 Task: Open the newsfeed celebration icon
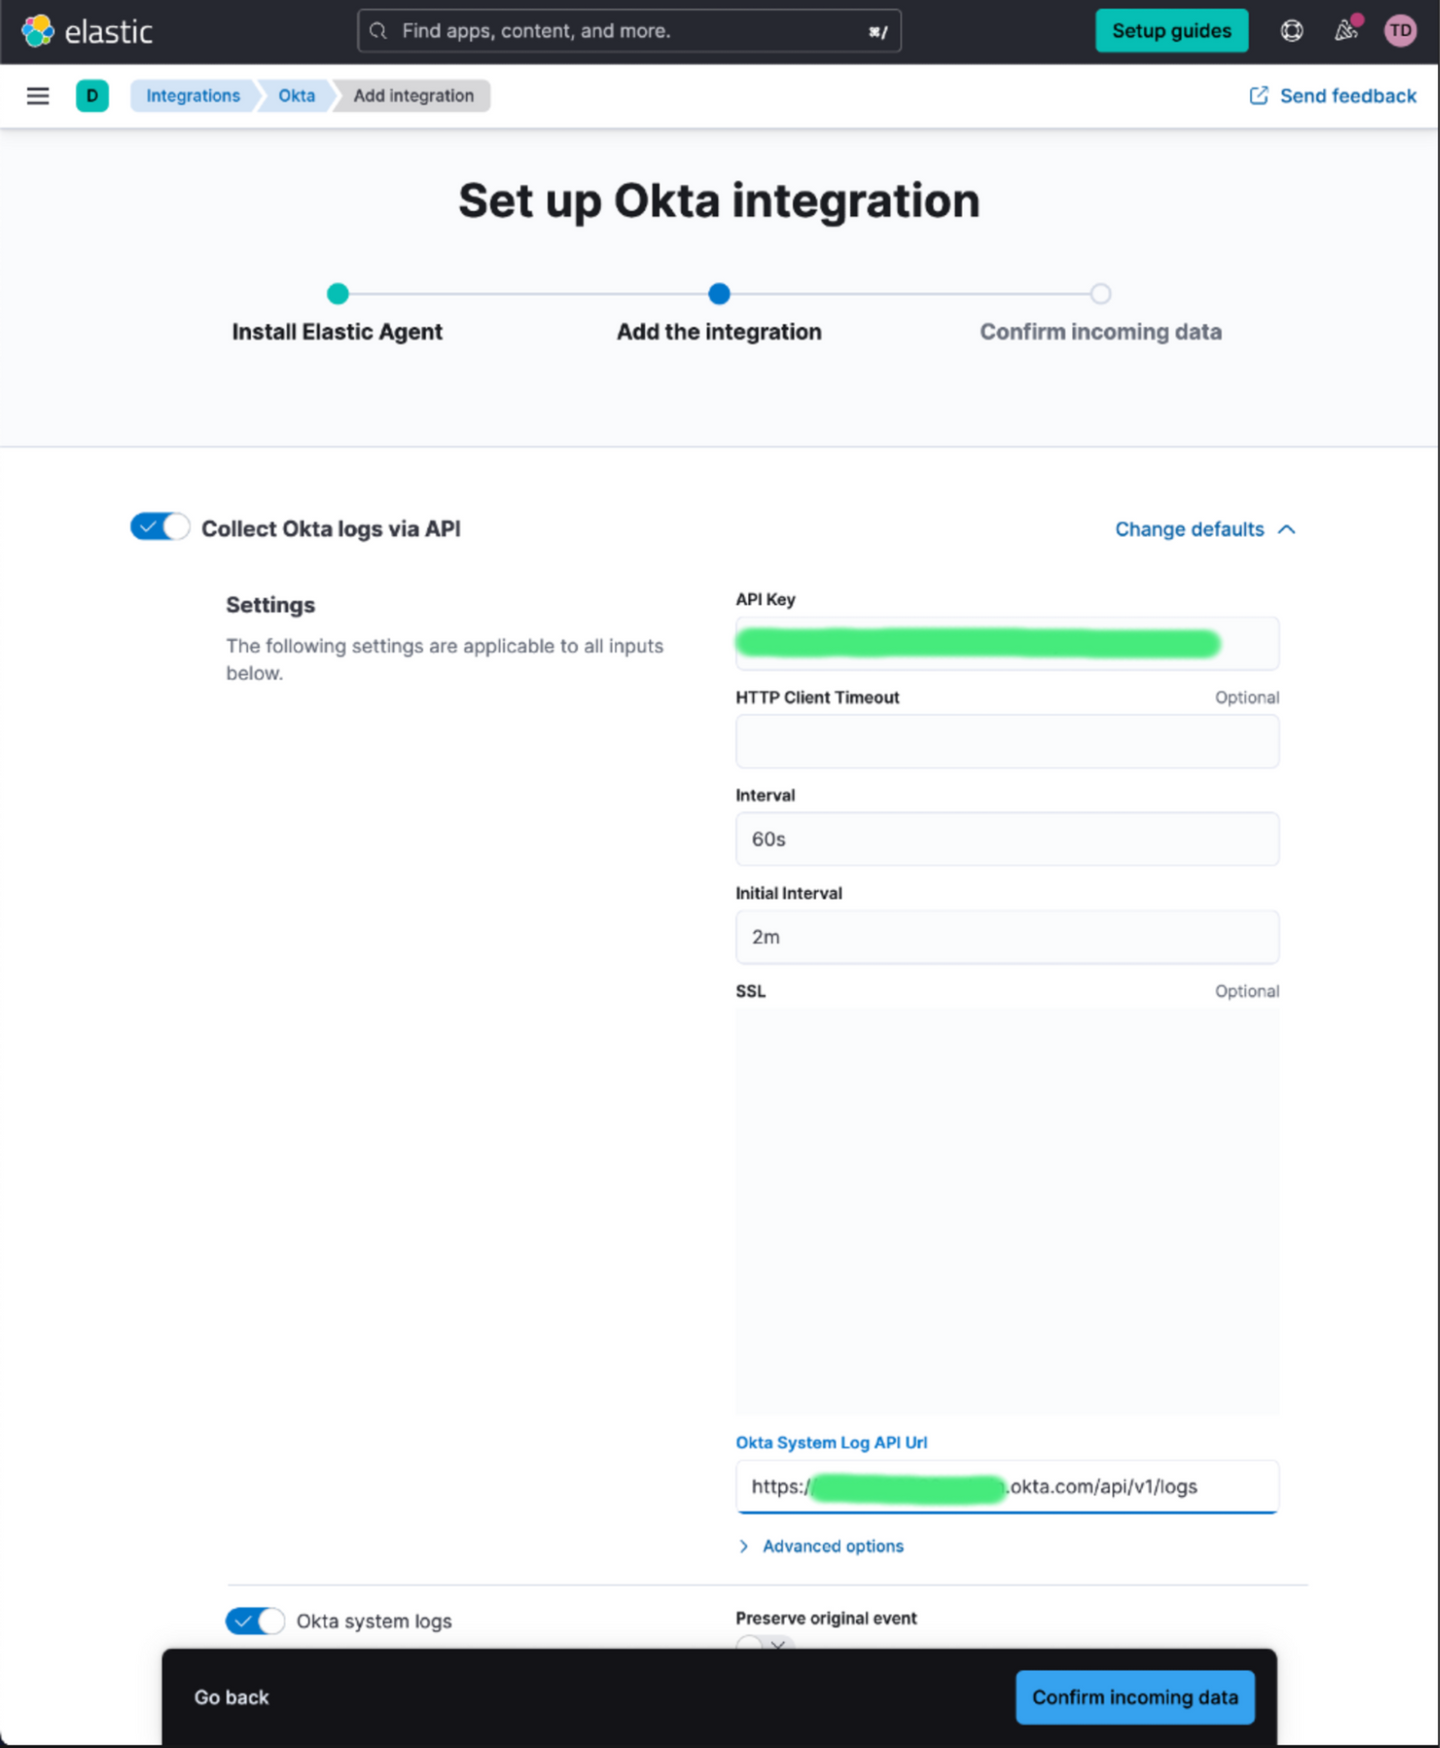tap(1347, 31)
